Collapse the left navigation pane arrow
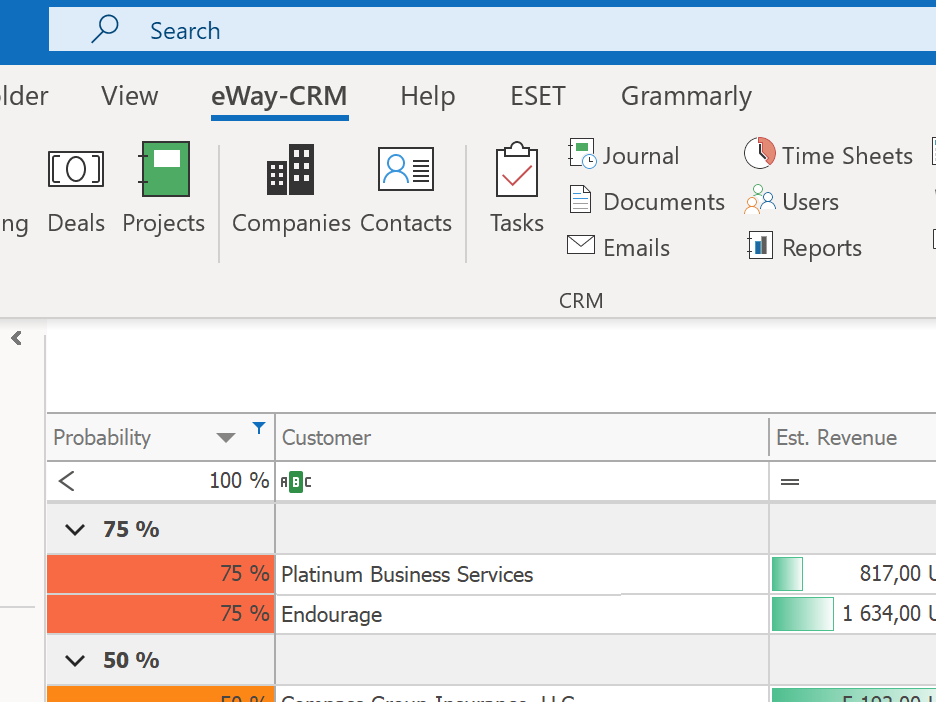936x702 pixels. (17, 338)
